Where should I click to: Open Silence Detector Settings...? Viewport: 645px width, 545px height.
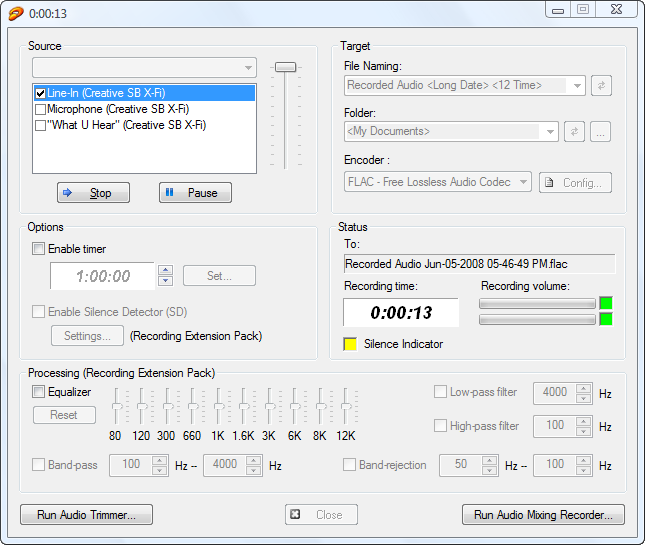pos(87,336)
